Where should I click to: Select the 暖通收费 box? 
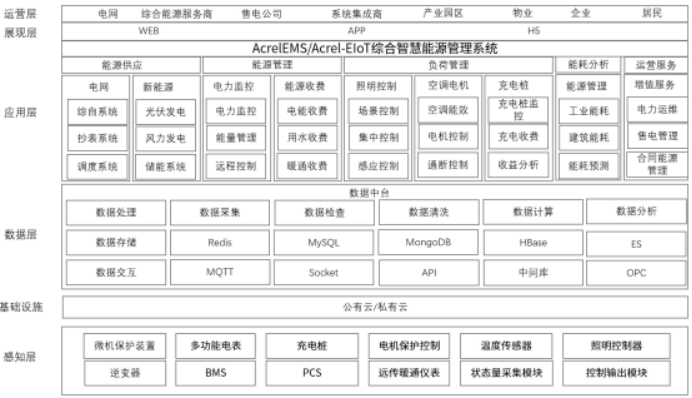(x=308, y=166)
